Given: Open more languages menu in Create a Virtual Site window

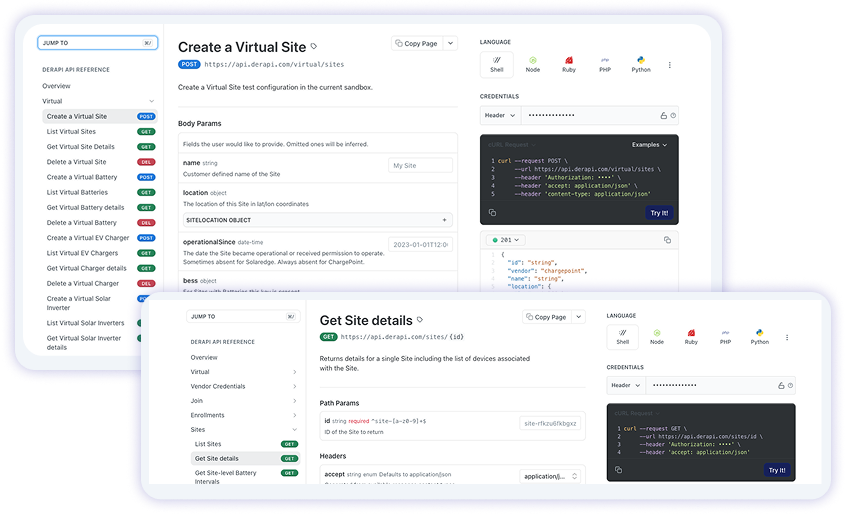Looking at the screenshot, I should pyautogui.click(x=670, y=65).
